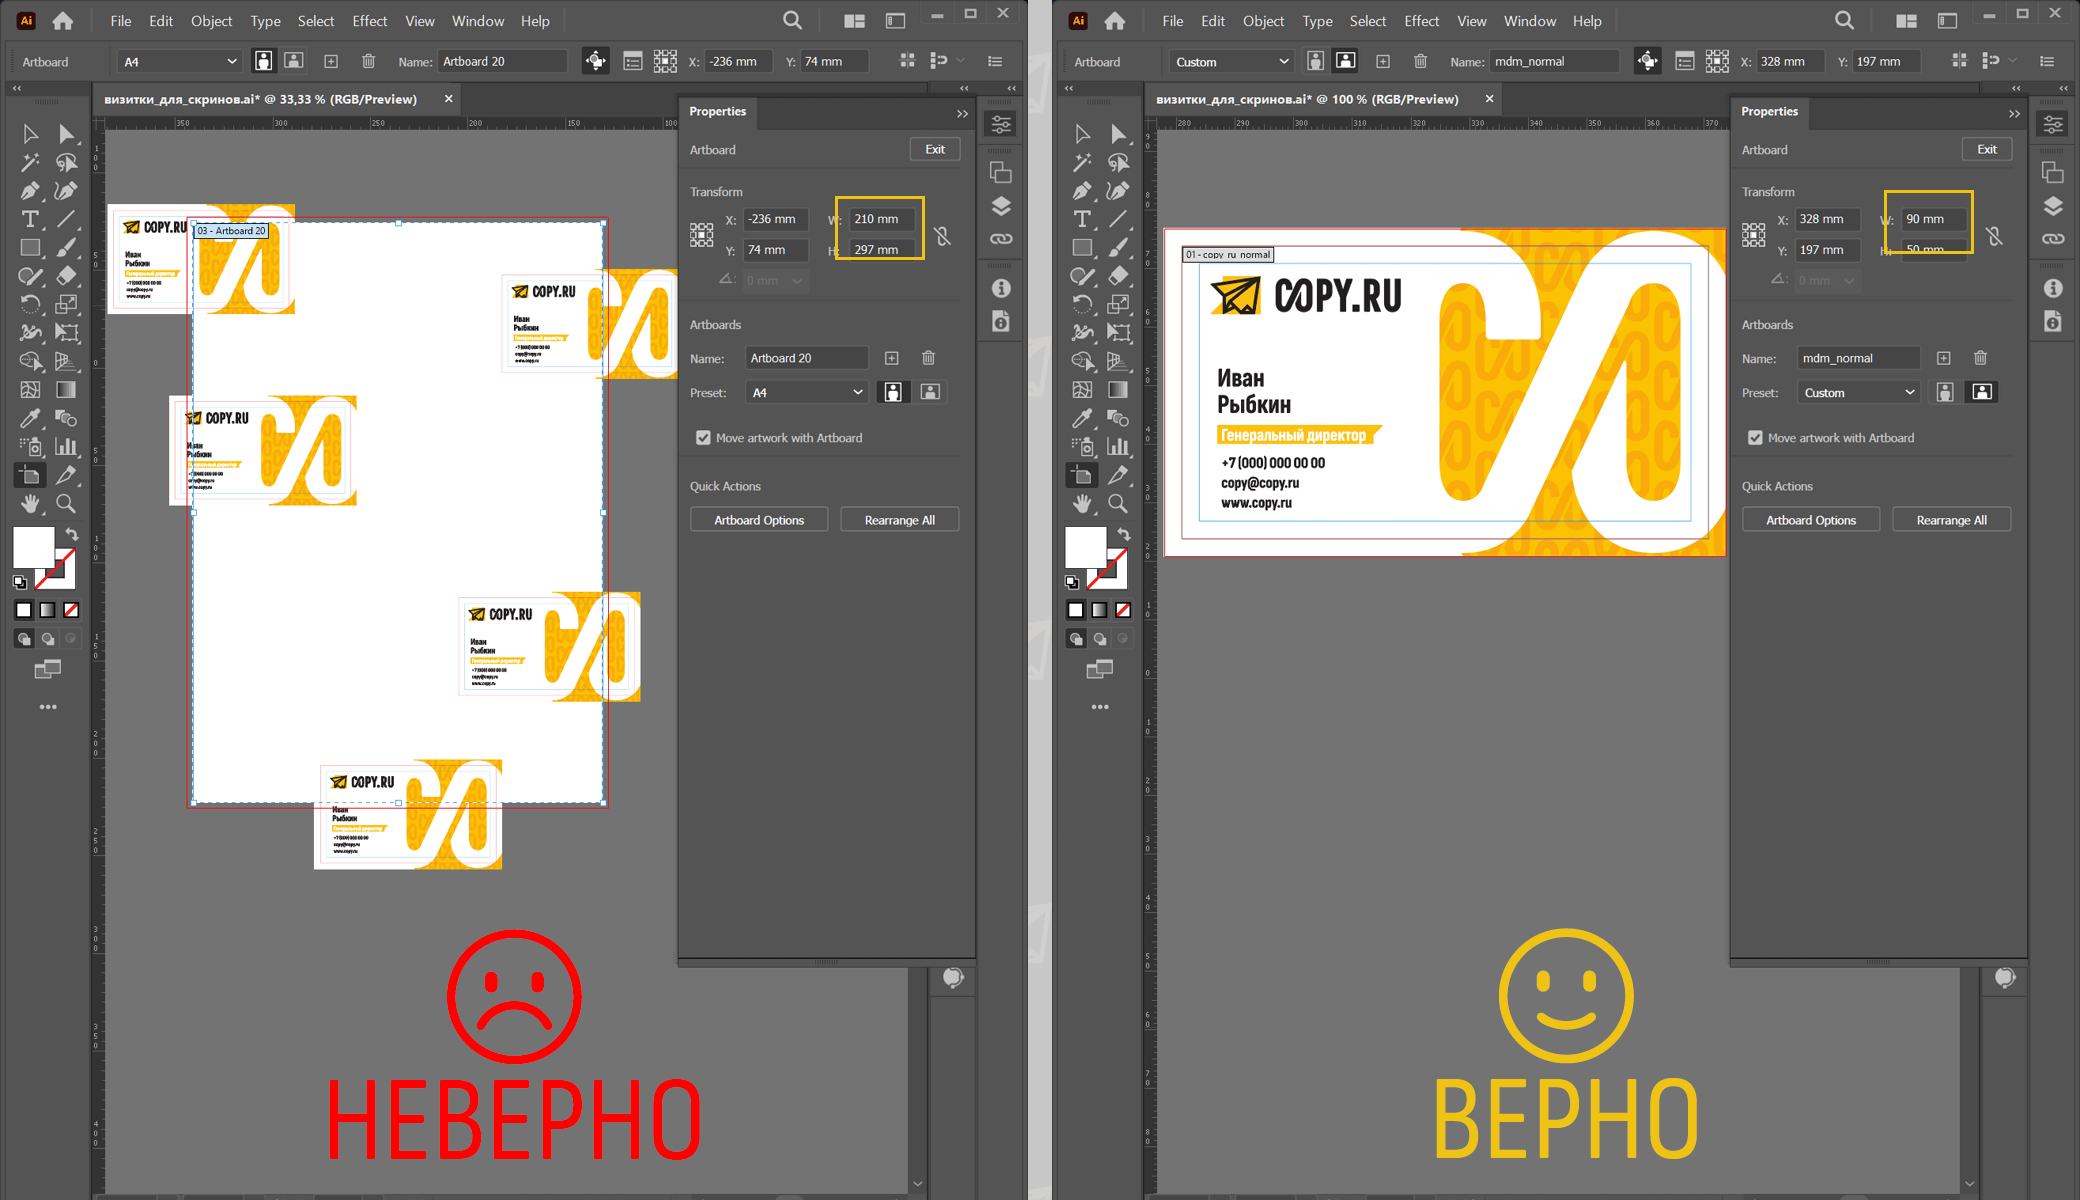Click Rearrange All in left window
Image resolution: width=2080 pixels, height=1200 pixels.
900,520
